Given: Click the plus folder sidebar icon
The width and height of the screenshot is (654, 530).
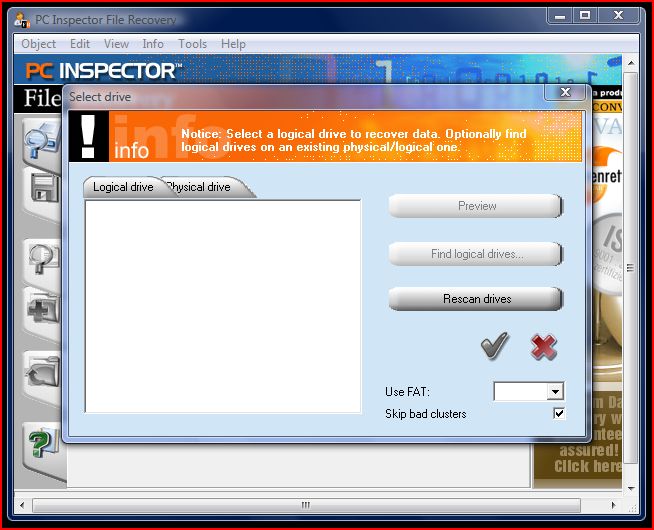Looking at the screenshot, I should (x=43, y=309).
